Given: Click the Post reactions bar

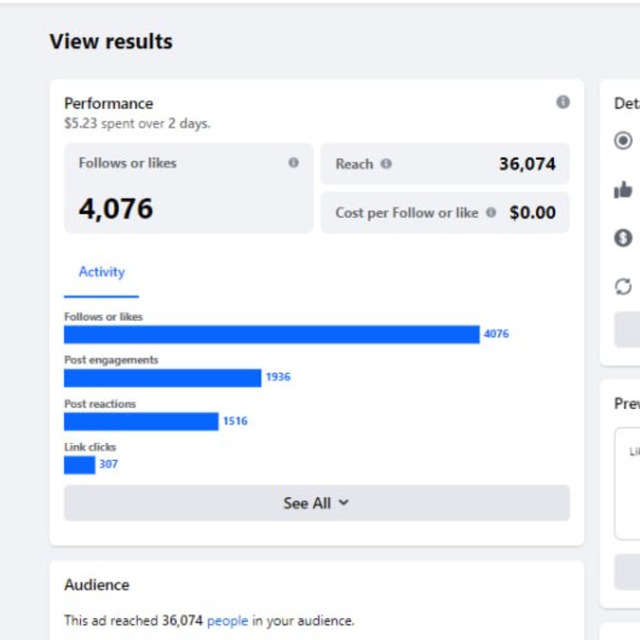Looking at the screenshot, I should [141, 421].
